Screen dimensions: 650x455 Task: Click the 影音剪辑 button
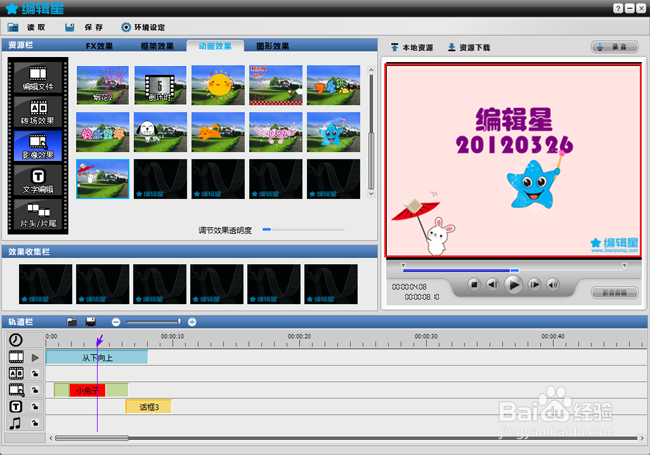614,293
